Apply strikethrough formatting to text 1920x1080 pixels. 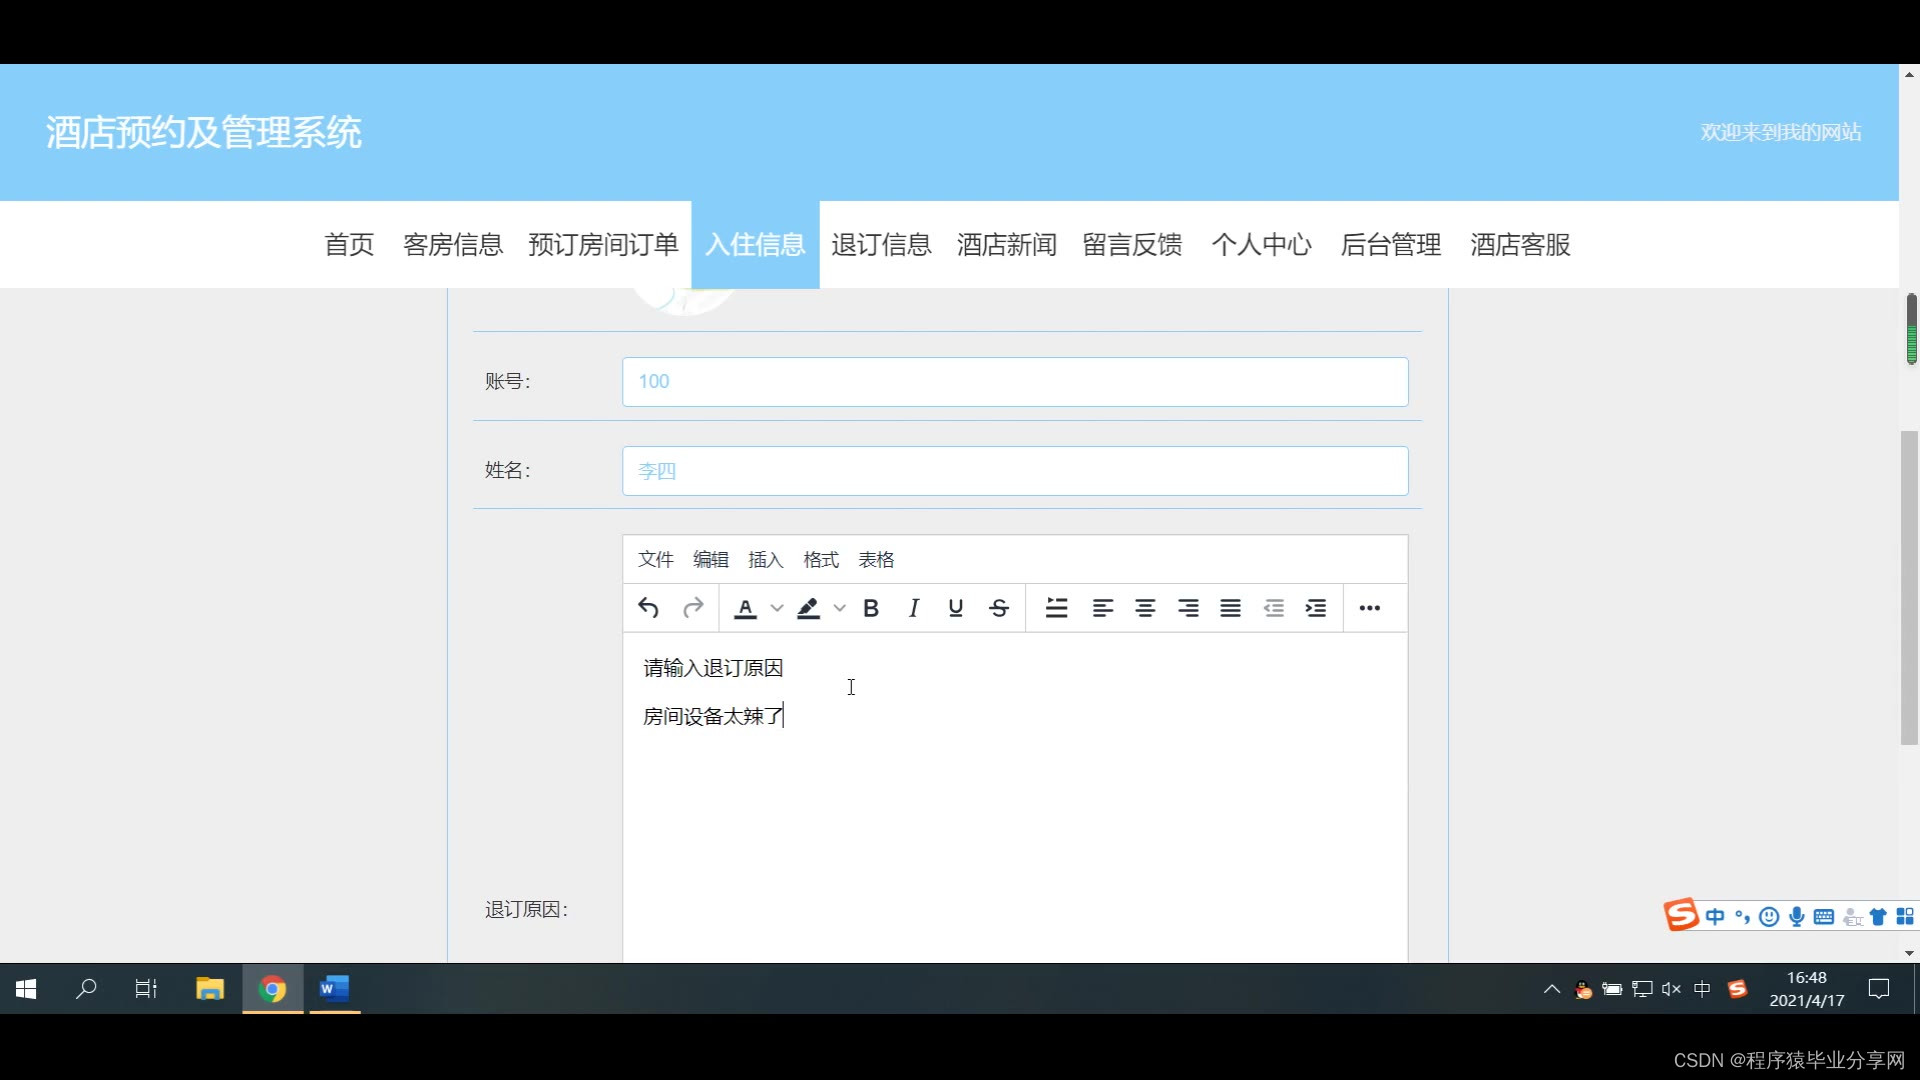(999, 608)
